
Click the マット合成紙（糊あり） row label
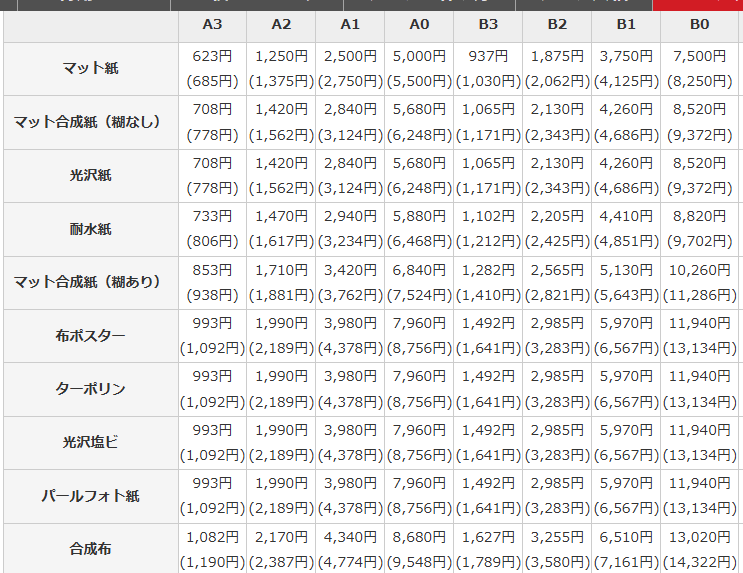pos(91,282)
